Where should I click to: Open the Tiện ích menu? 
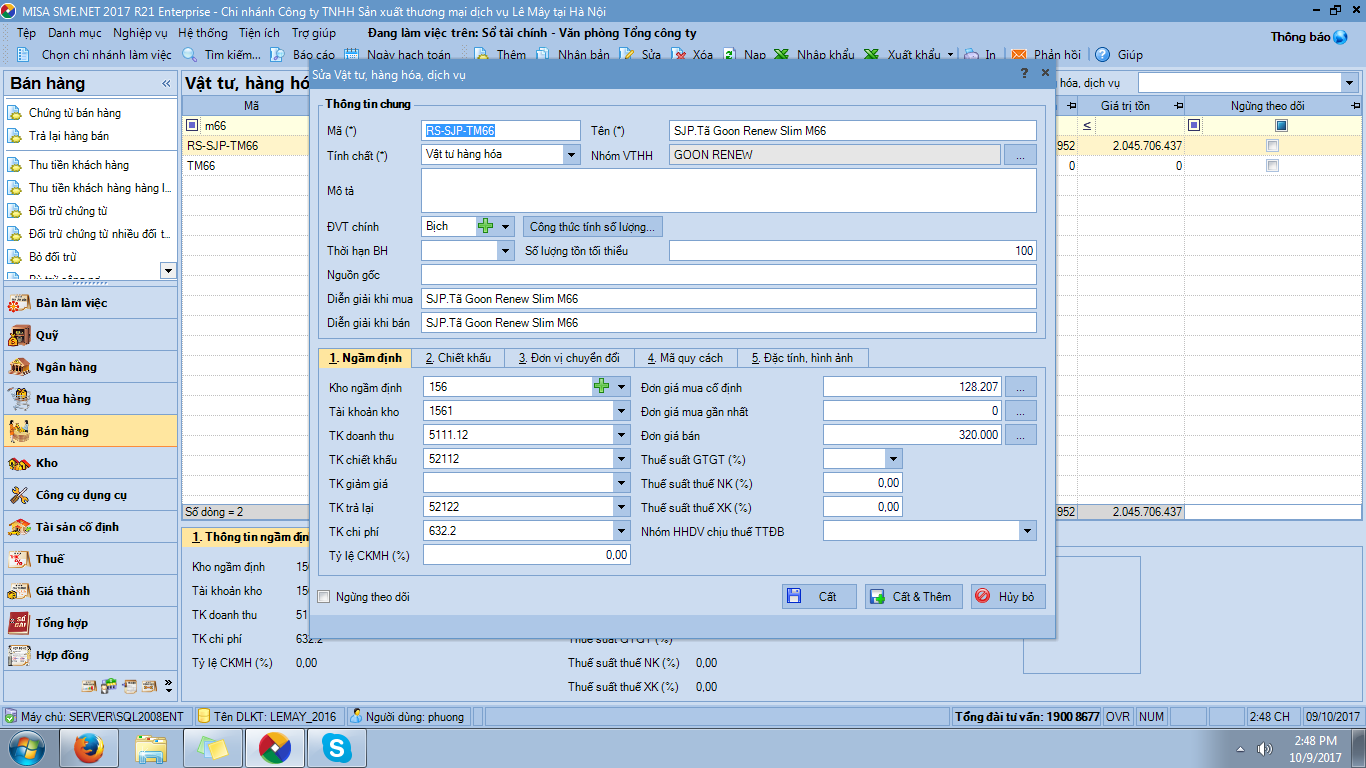click(259, 33)
